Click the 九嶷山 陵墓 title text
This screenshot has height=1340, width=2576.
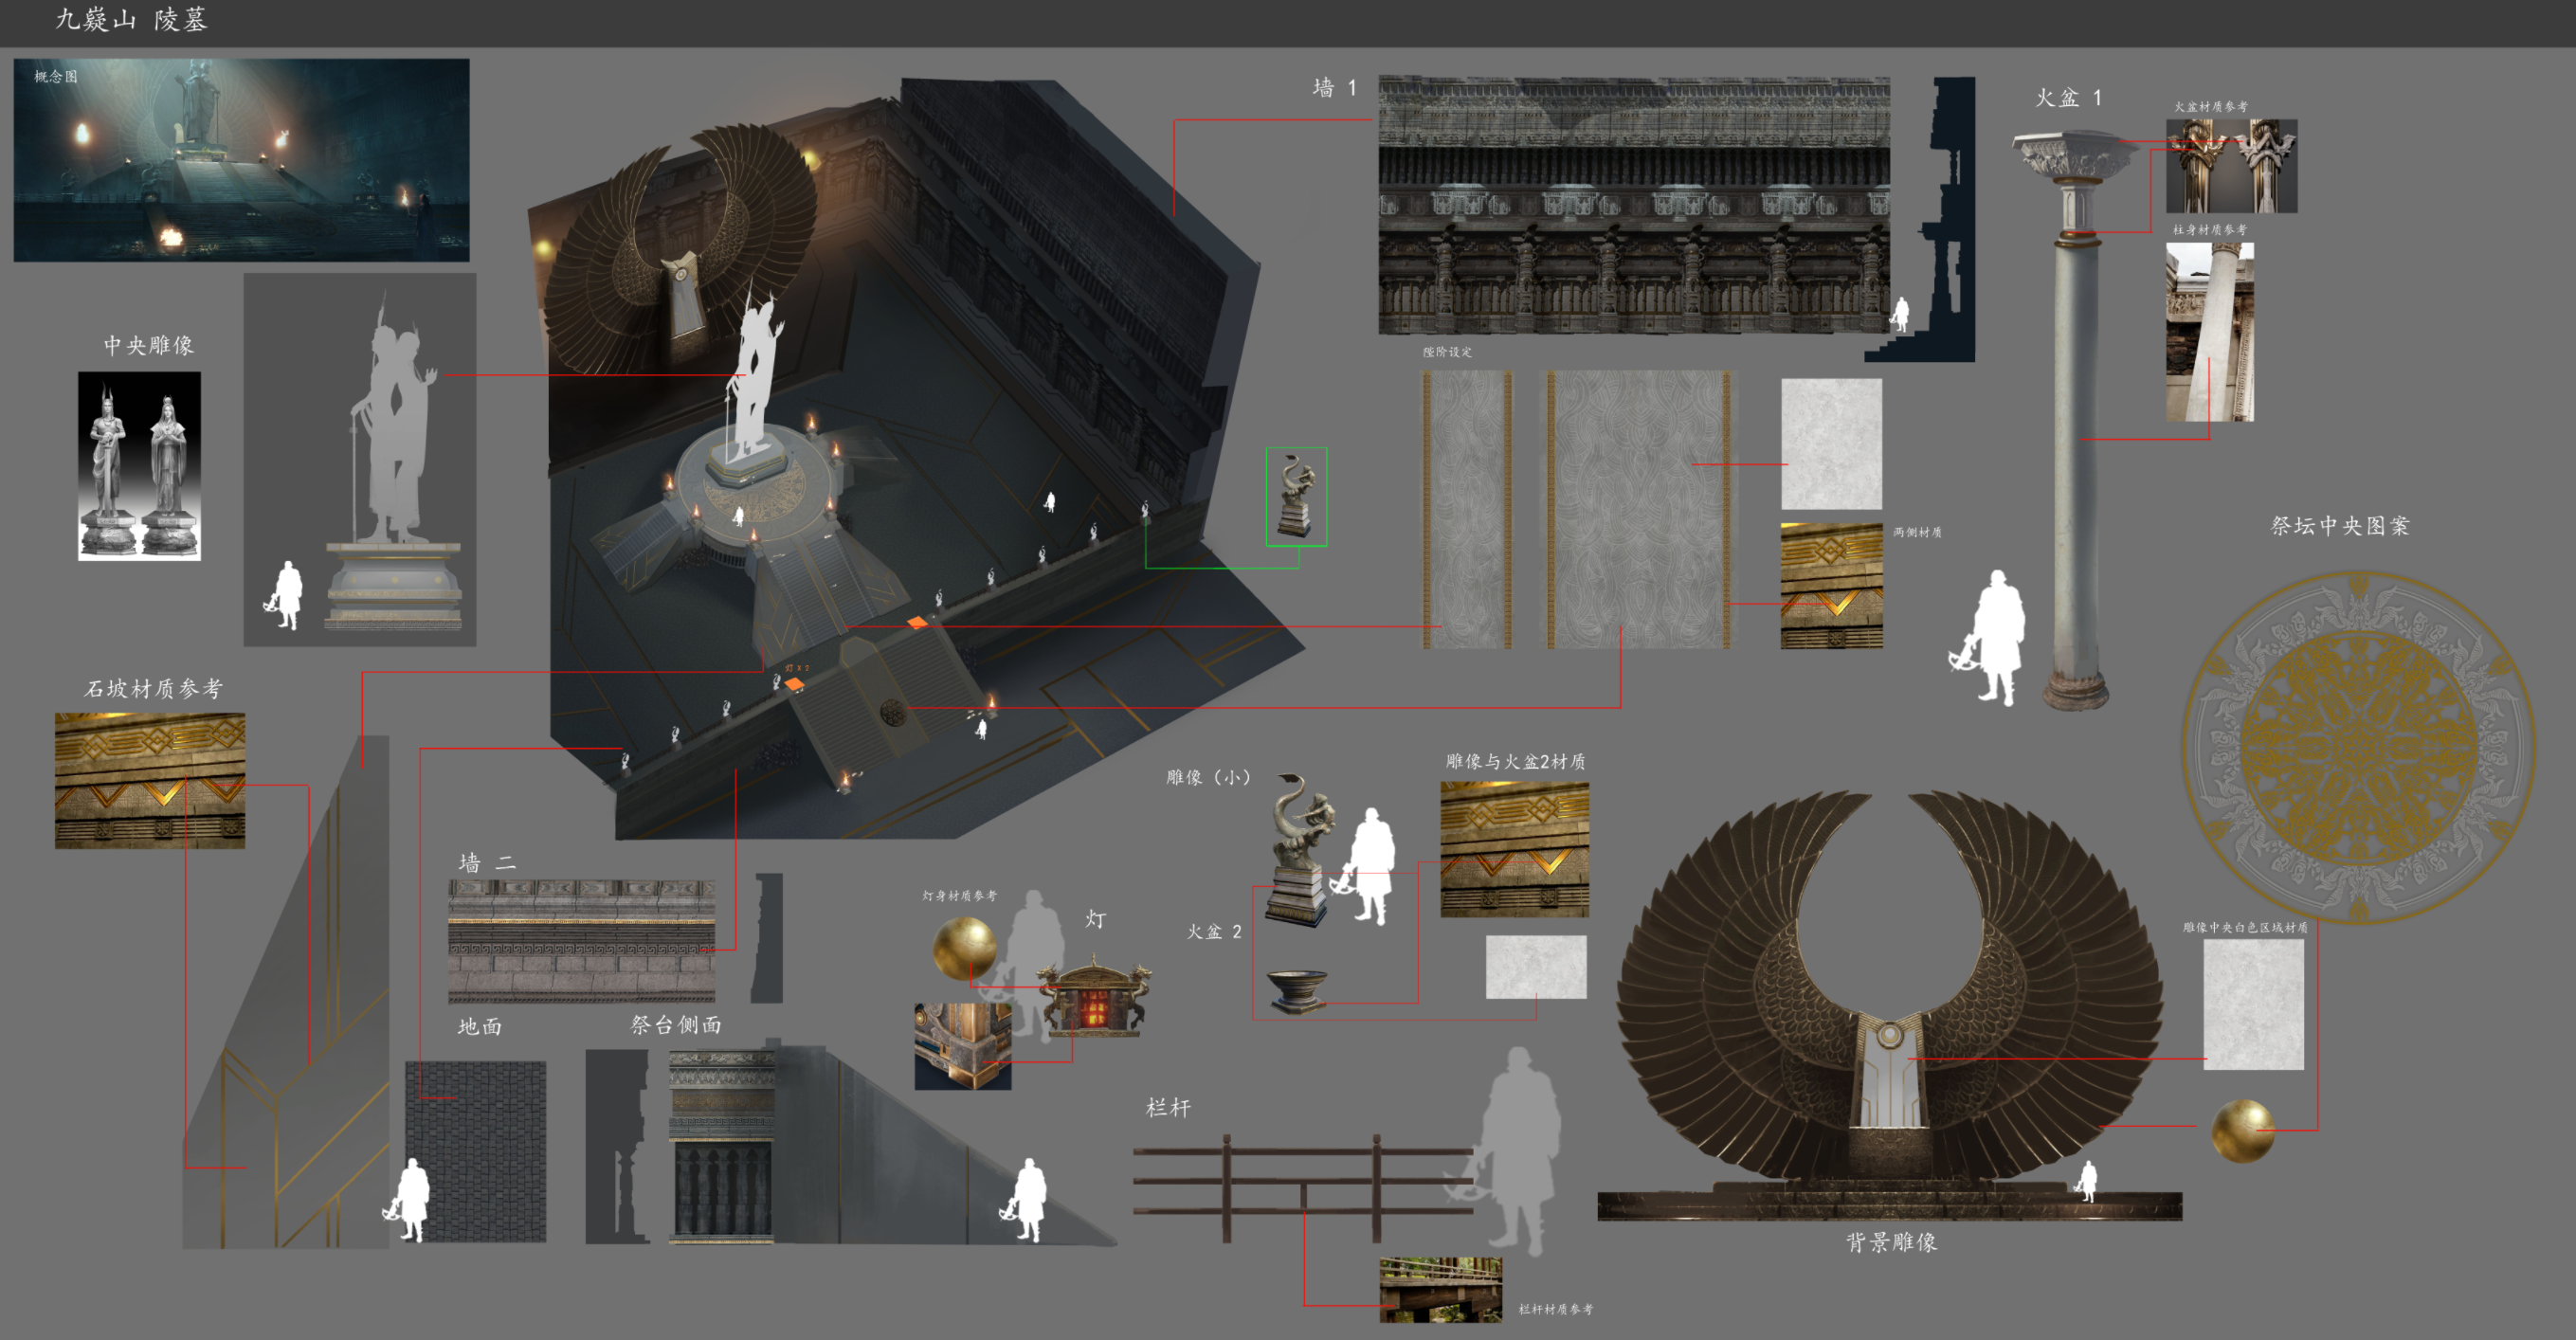click(131, 20)
